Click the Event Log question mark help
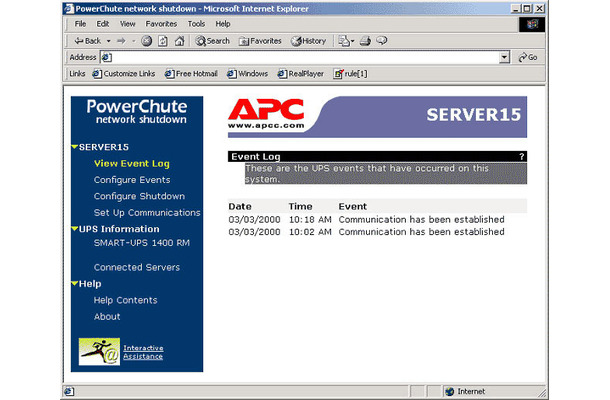Viewport: 610px width, 400px height. [521, 156]
